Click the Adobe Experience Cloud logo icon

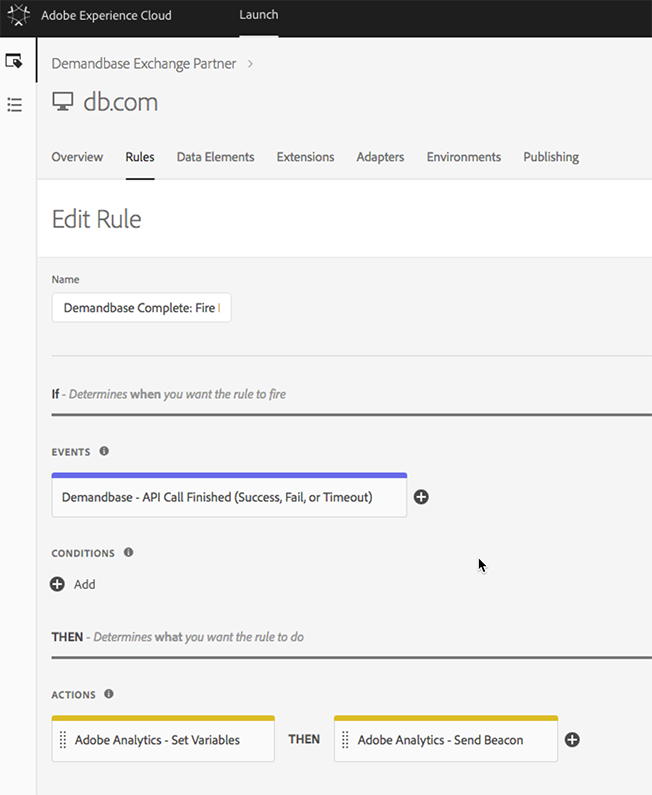coord(18,15)
